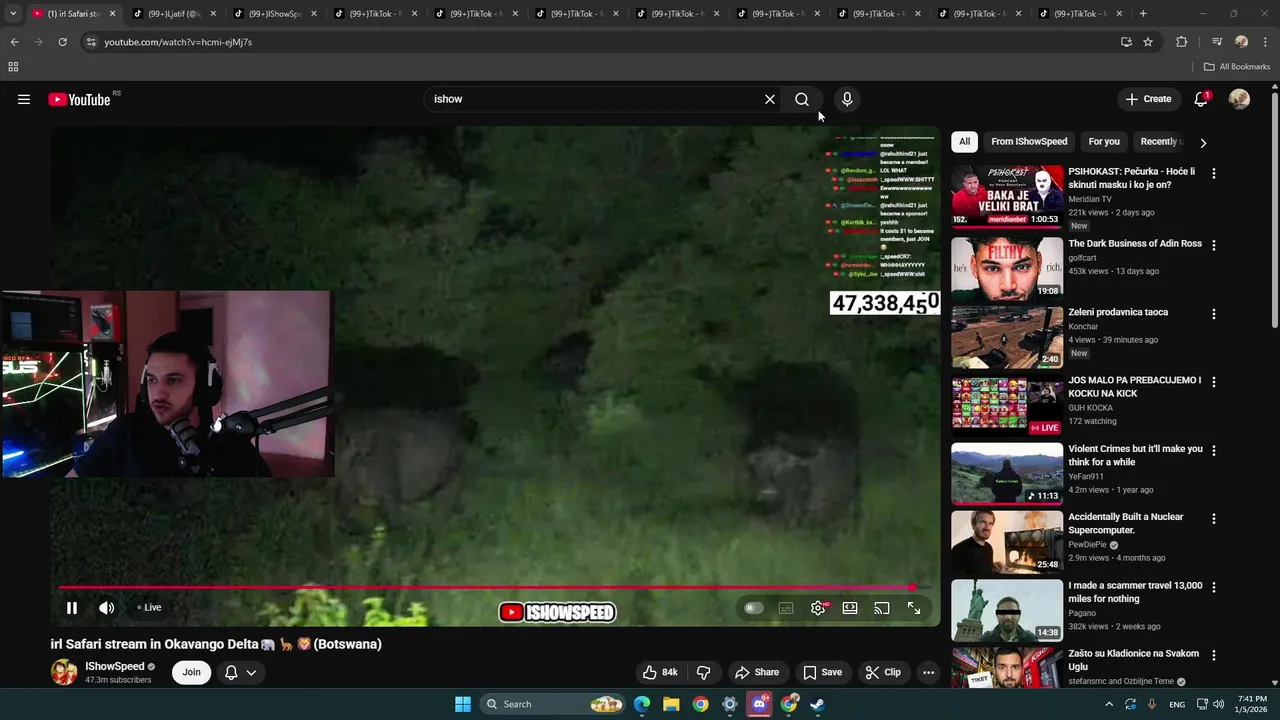Open Violent Crimes video title

(x=1135, y=455)
